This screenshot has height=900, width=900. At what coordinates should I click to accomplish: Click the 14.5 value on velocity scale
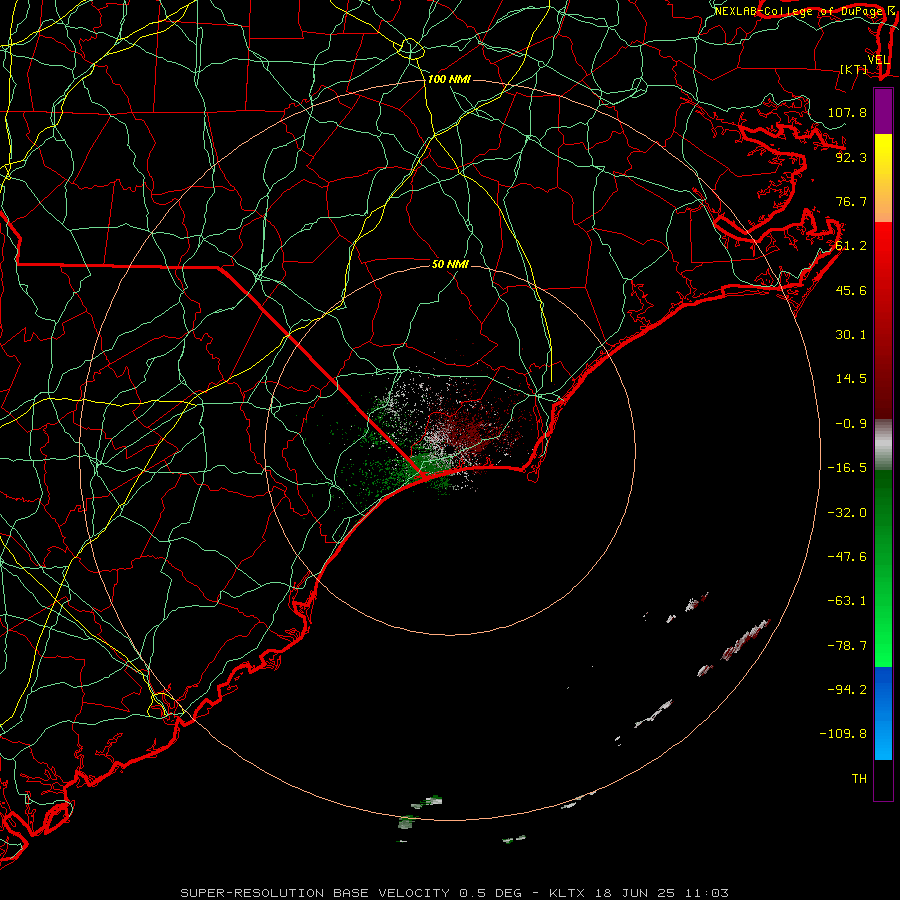tap(851, 379)
